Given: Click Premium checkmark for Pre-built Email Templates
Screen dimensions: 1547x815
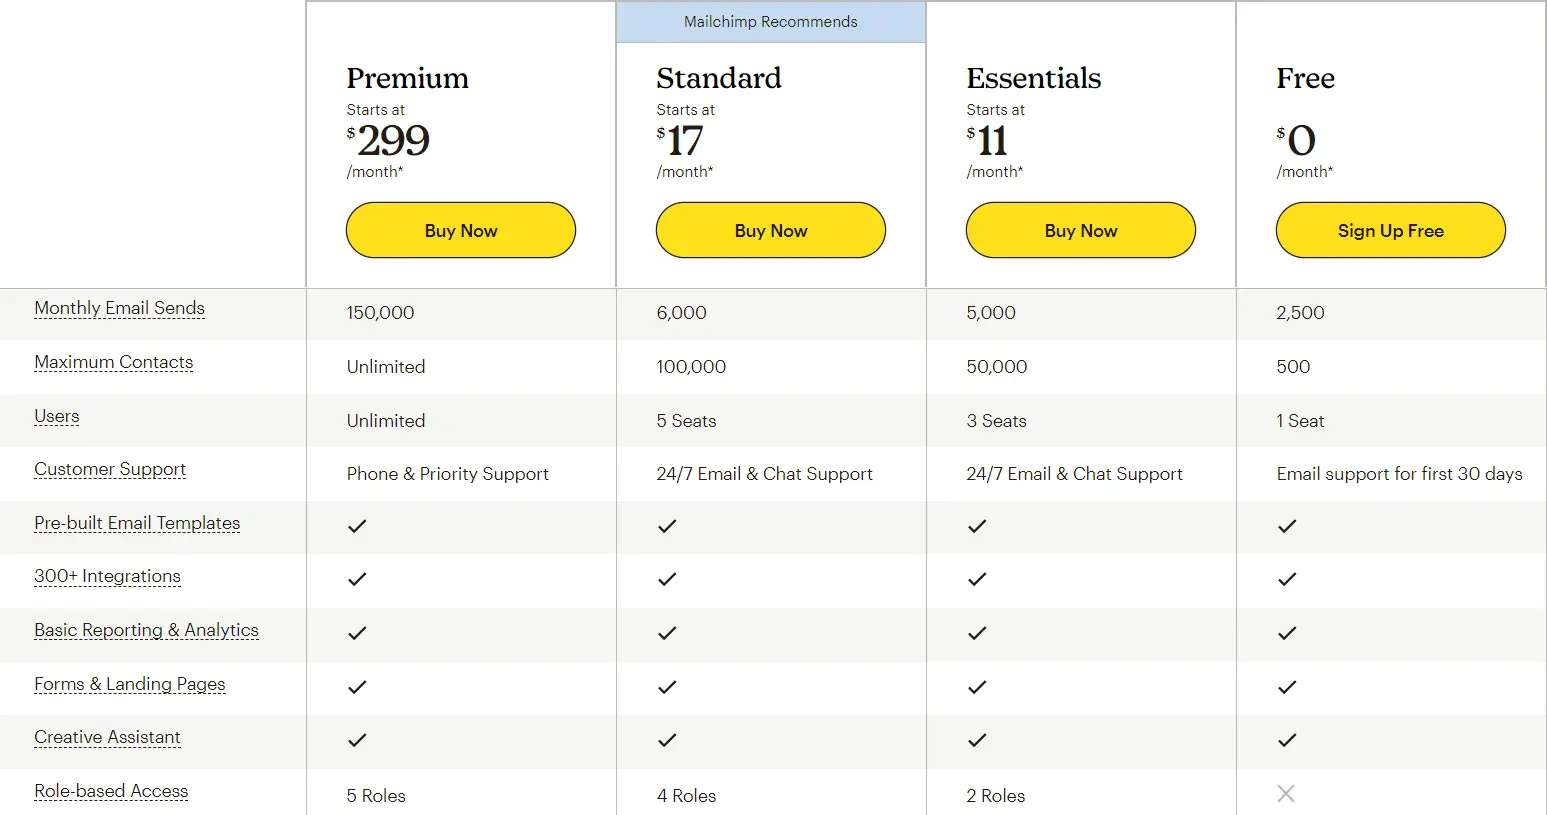Looking at the screenshot, I should [357, 526].
